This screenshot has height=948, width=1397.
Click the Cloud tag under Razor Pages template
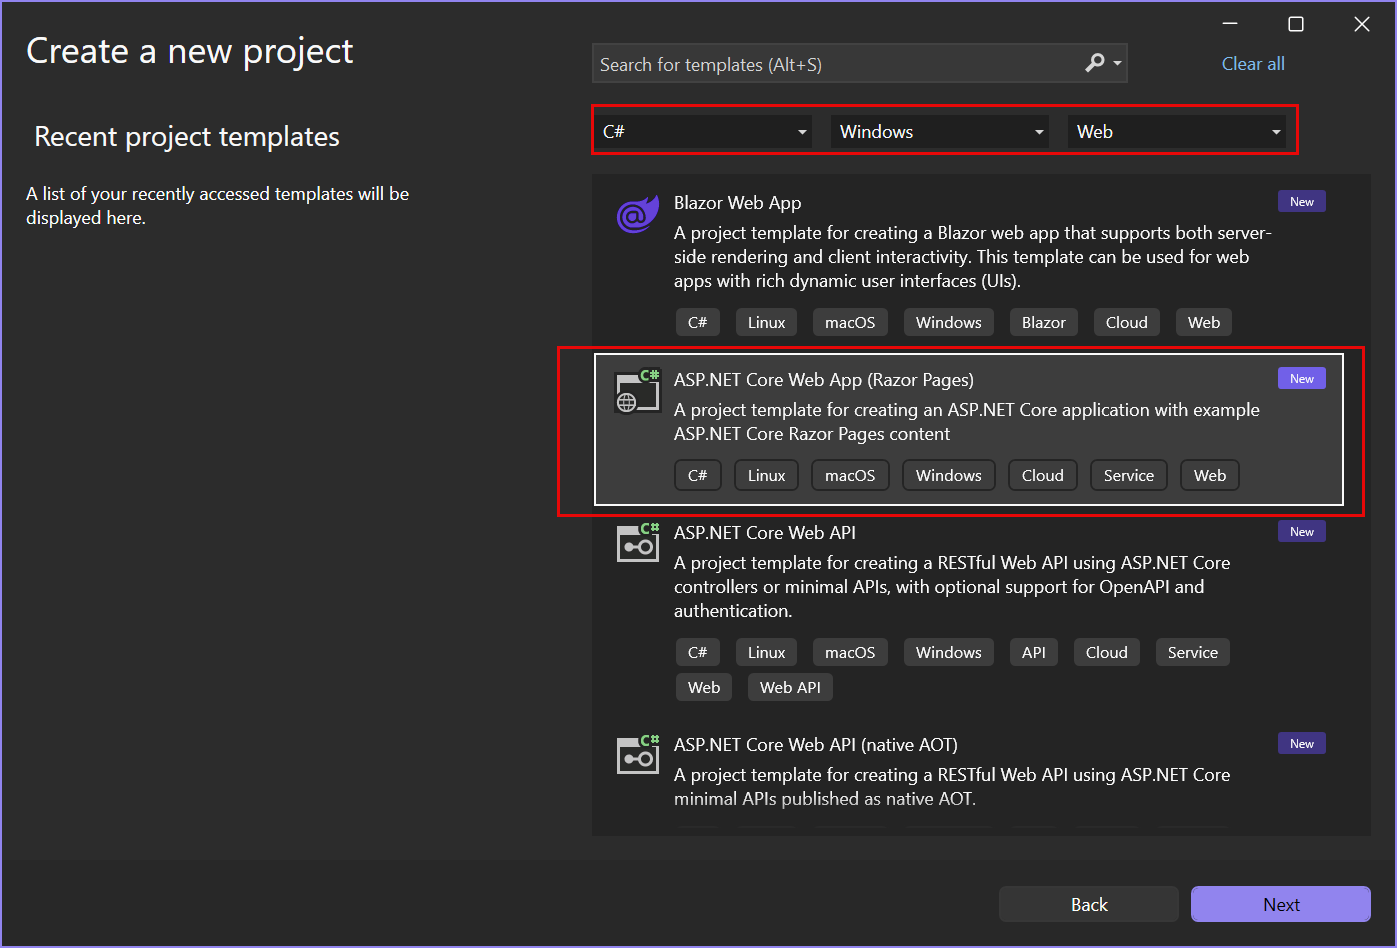pos(1042,475)
